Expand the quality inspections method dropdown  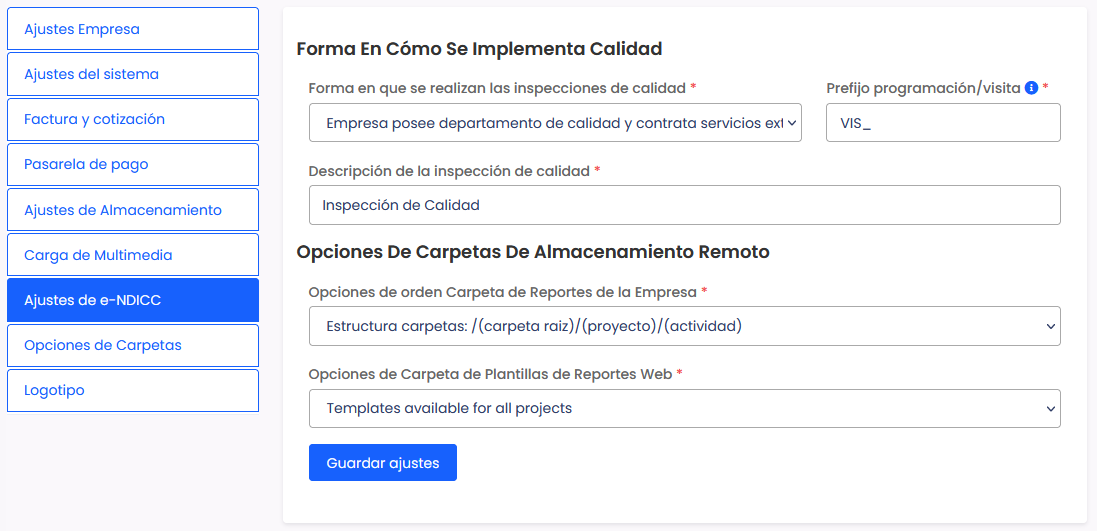(x=554, y=123)
